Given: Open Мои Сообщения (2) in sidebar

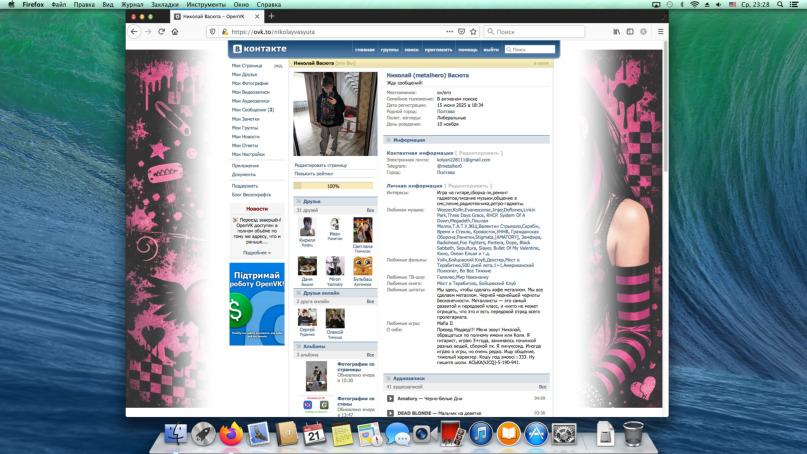Looking at the screenshot, I should coord(253,110).
